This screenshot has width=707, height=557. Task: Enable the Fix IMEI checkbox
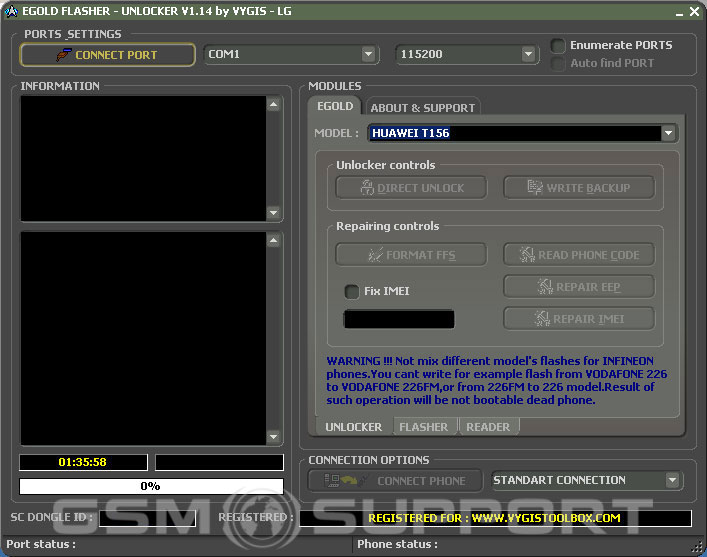tap(352, 291)
